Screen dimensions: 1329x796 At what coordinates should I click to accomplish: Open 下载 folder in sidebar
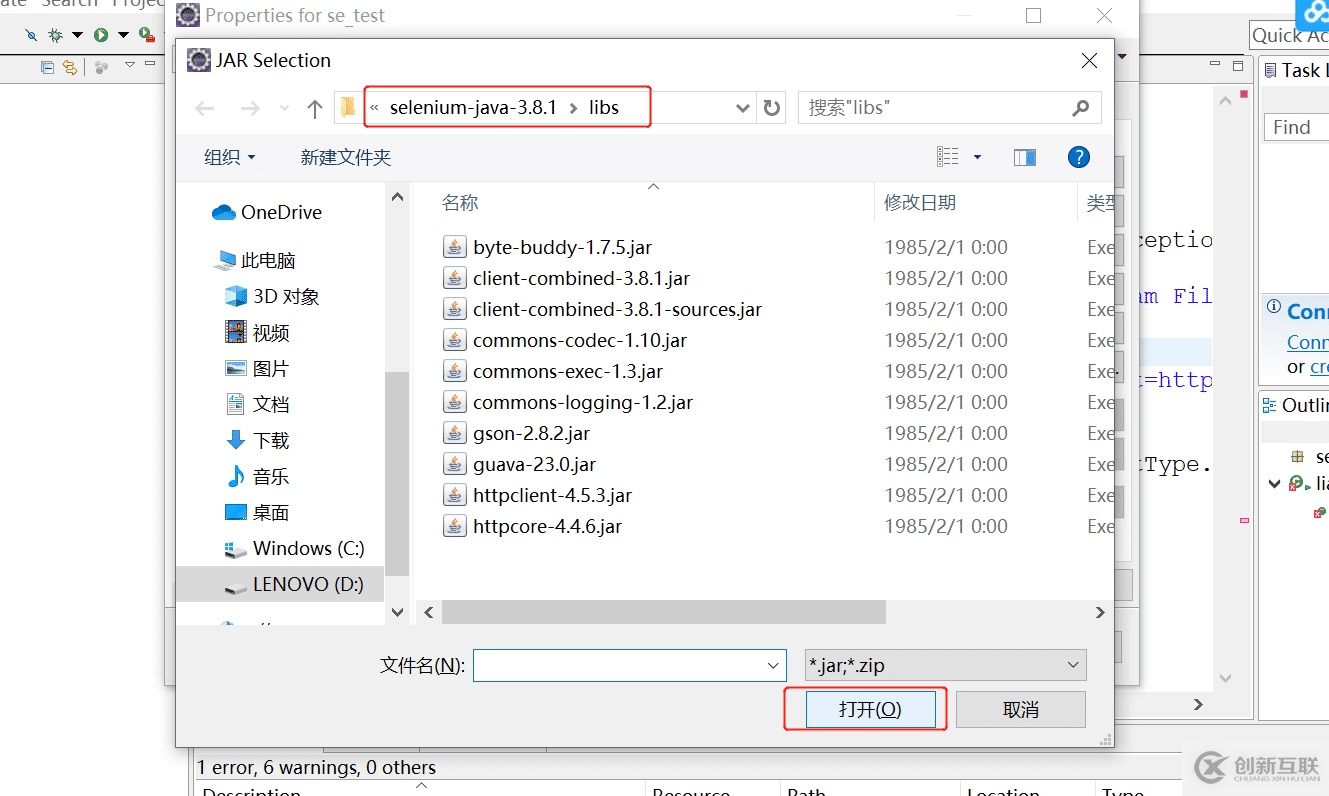click(257, 440)
